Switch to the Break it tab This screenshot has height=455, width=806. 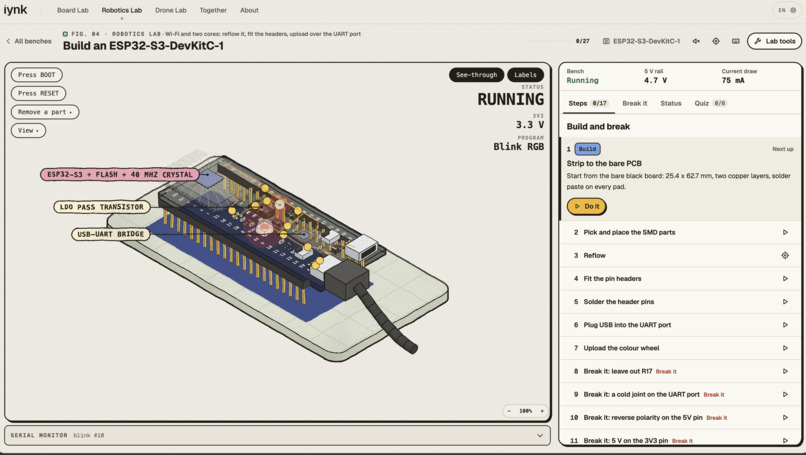(x=635, y=103)
